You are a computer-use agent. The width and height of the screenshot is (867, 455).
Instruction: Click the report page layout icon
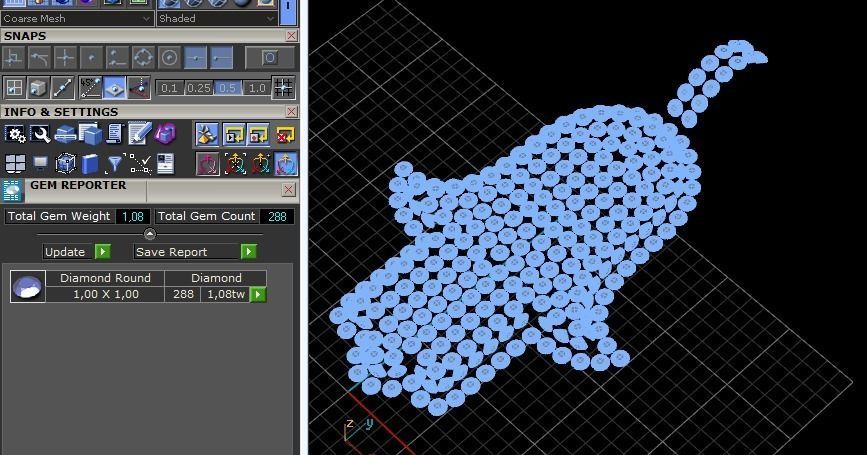[165, 164]
